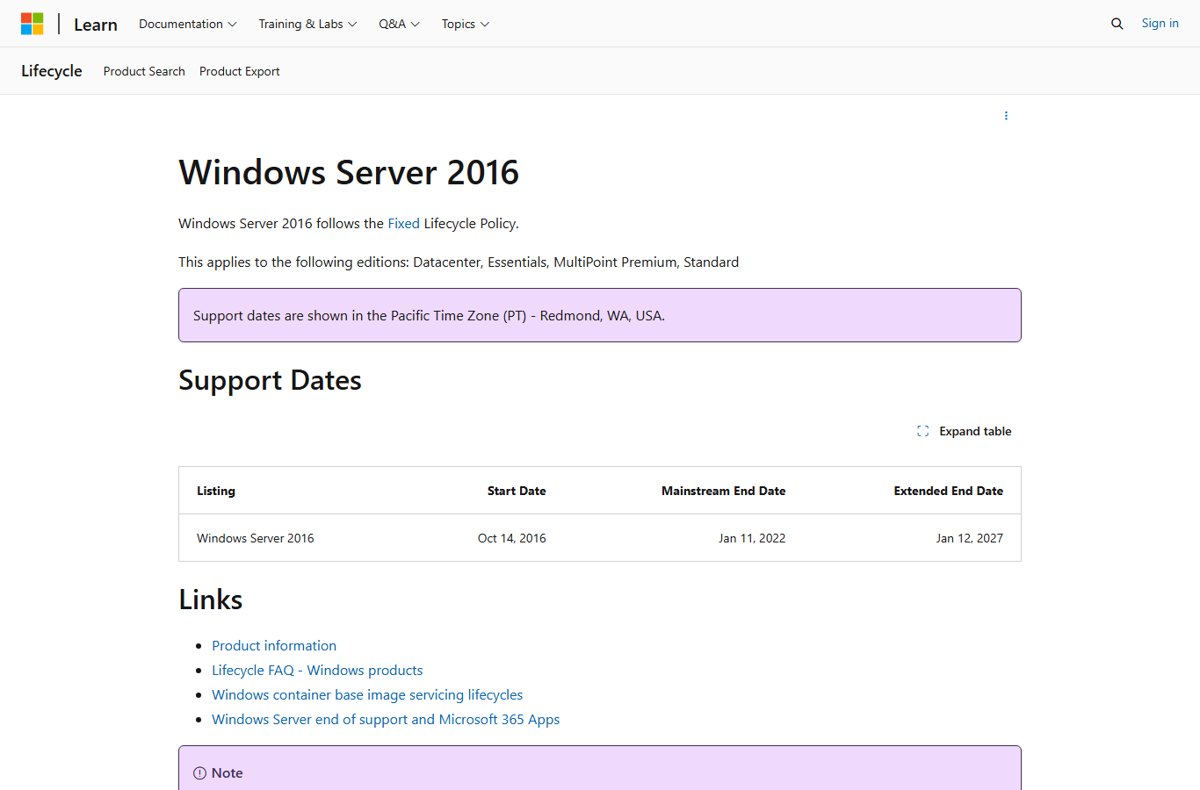Image resolution: width=1200 pixels, height=790 pixels.
Task: Open Windows container base image servicing lifecycles
Action: pos(367,695)
